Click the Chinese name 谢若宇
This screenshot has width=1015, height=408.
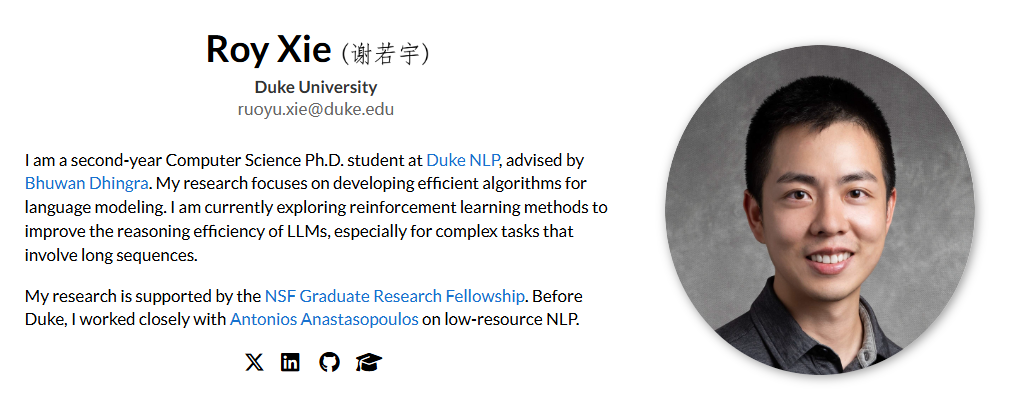point(386,53)
